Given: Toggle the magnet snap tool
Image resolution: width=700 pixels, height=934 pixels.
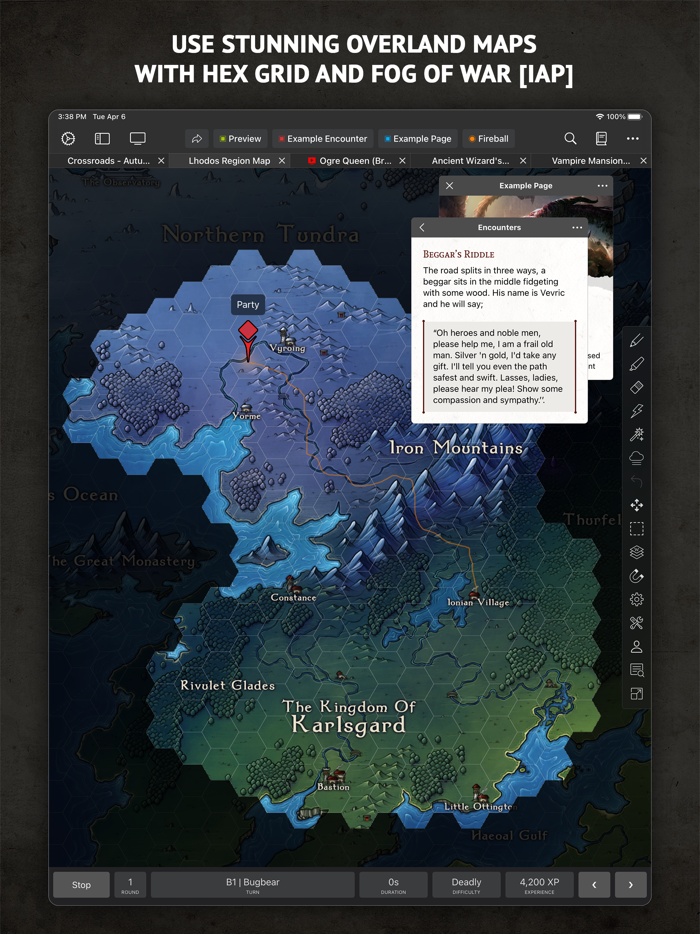Looking at the screenshot, I should 636,576.
